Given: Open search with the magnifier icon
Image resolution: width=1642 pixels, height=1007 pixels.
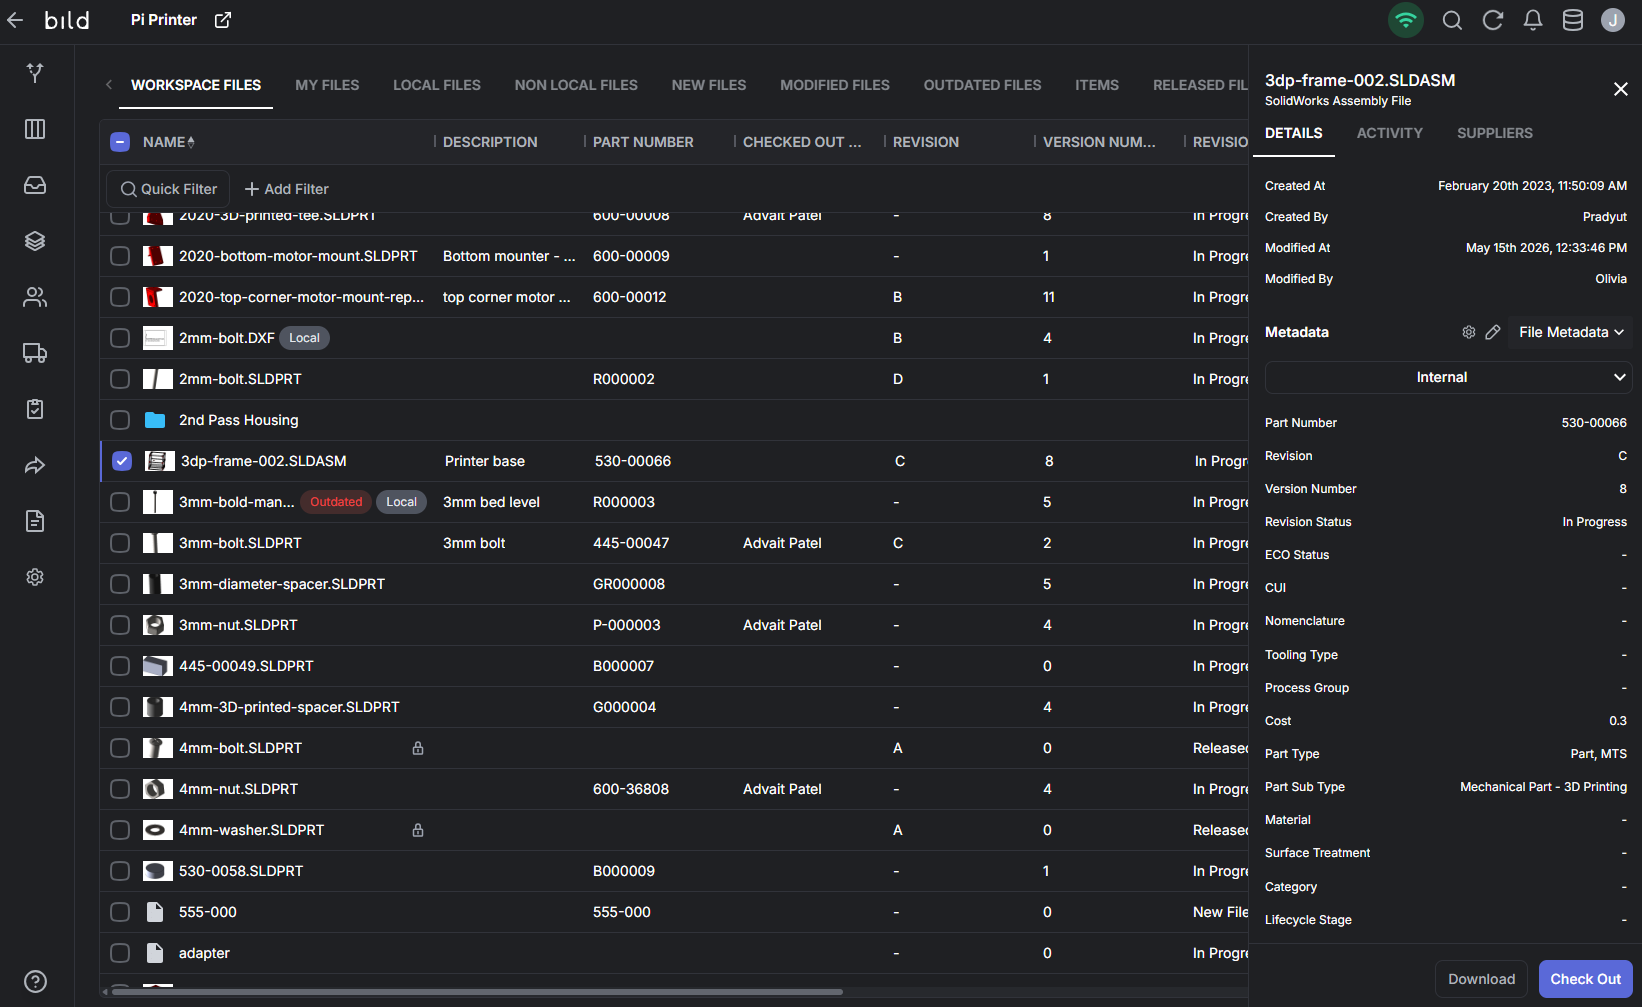Looking at the screenshot, I should [x=1452, y=20].
